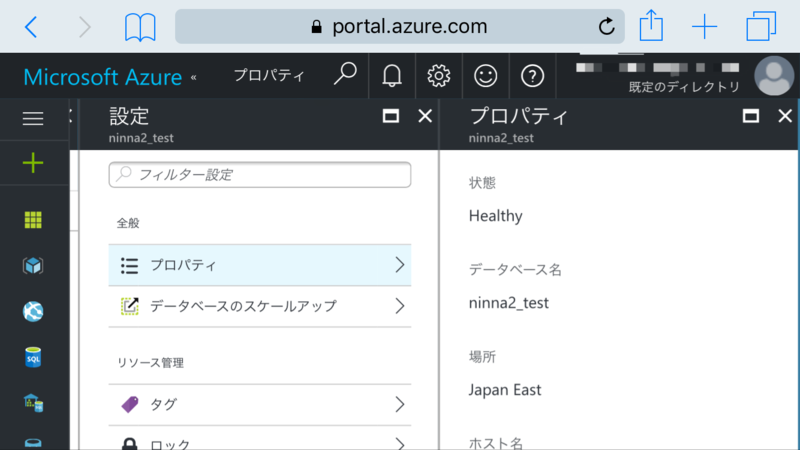Expand the プロパティ row chevron
Image resolution: width=800 pixels, height=450 pixels.
[399, 265]
